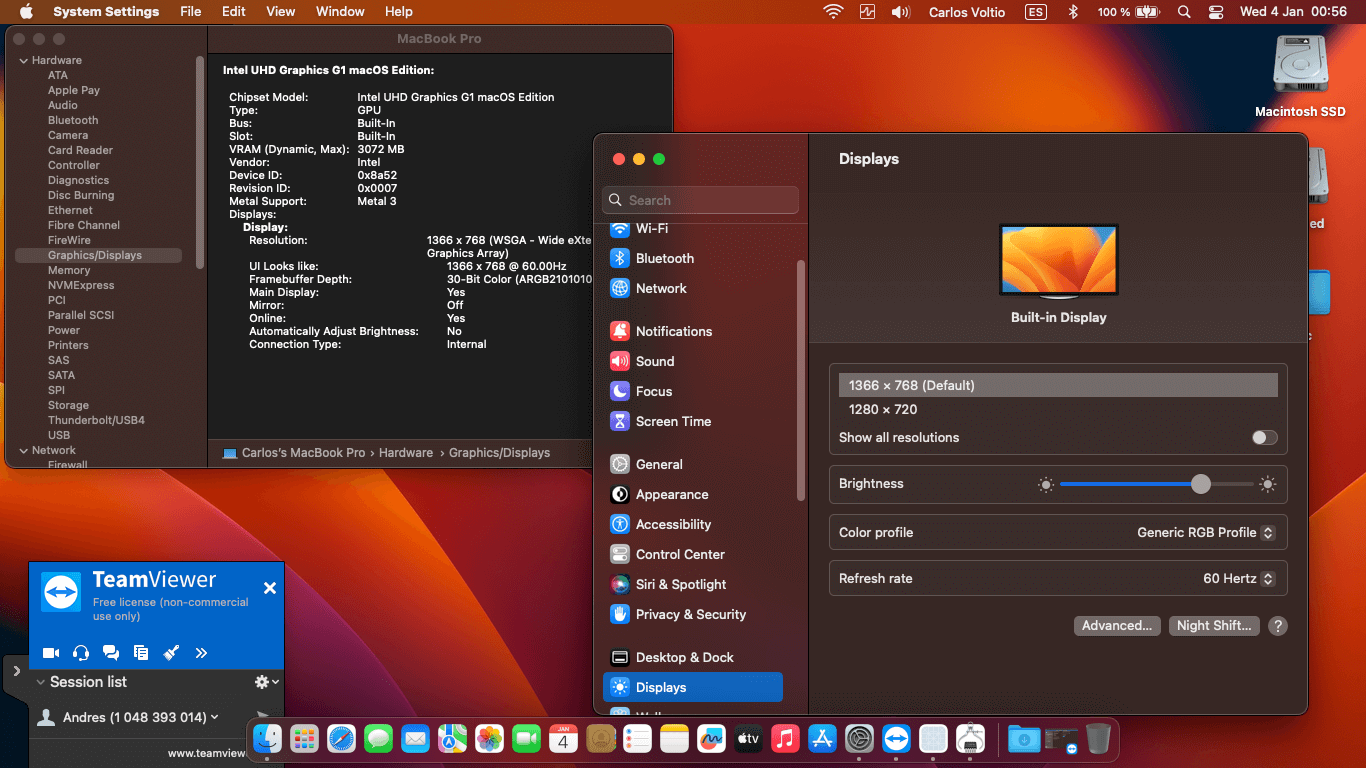Viewport: 1366px width, 768px height.
Task: Open Sound settings in sidebar
Action: tap(655, 361)
